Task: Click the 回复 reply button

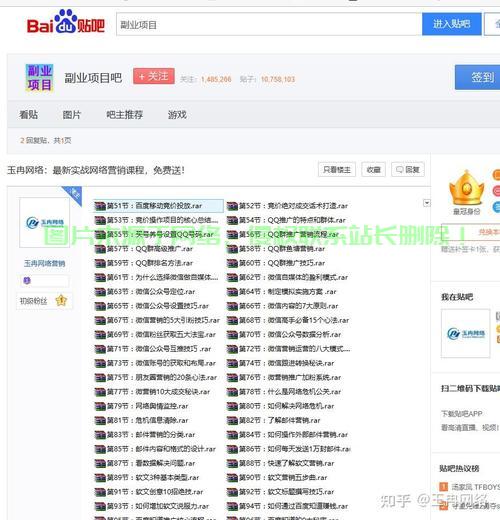Action: 408,170
